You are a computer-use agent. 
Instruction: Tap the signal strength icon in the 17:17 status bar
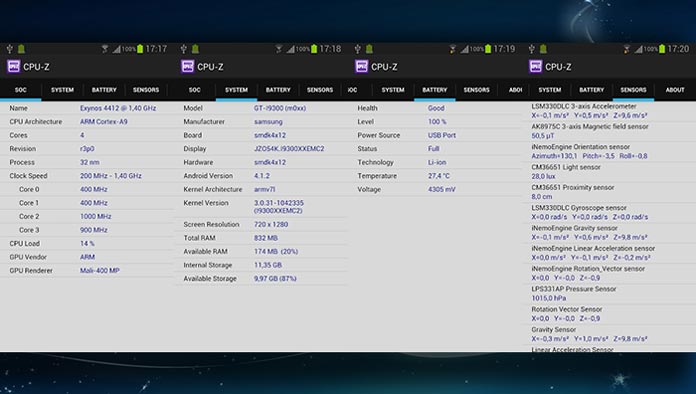pos(116,49)
